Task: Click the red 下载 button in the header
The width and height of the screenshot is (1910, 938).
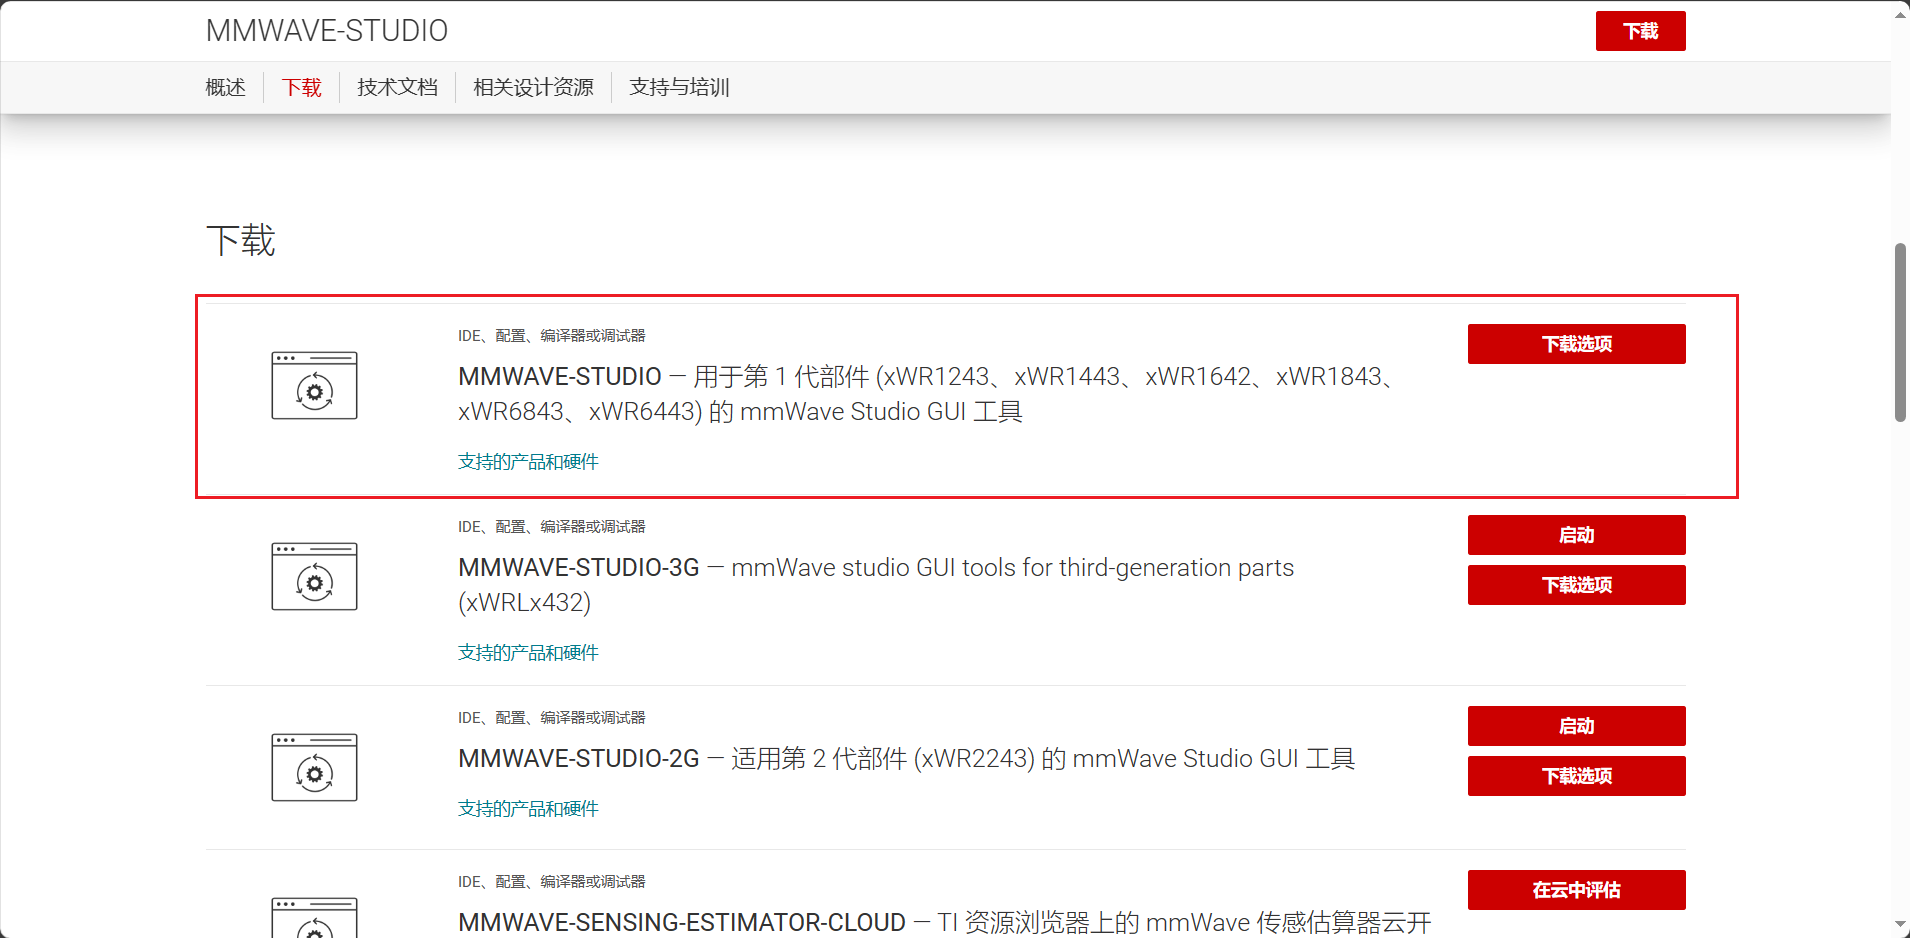Action: 1641,31
